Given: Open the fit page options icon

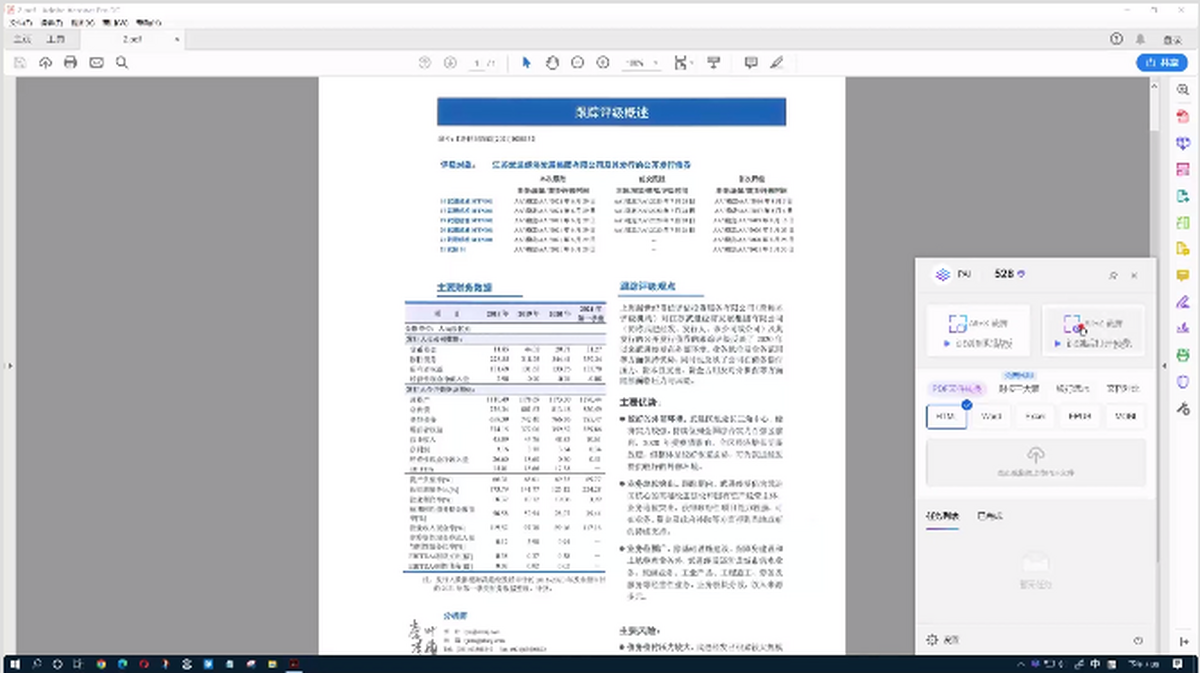Looking at the screenshot, I should click(x=682, y=63).
